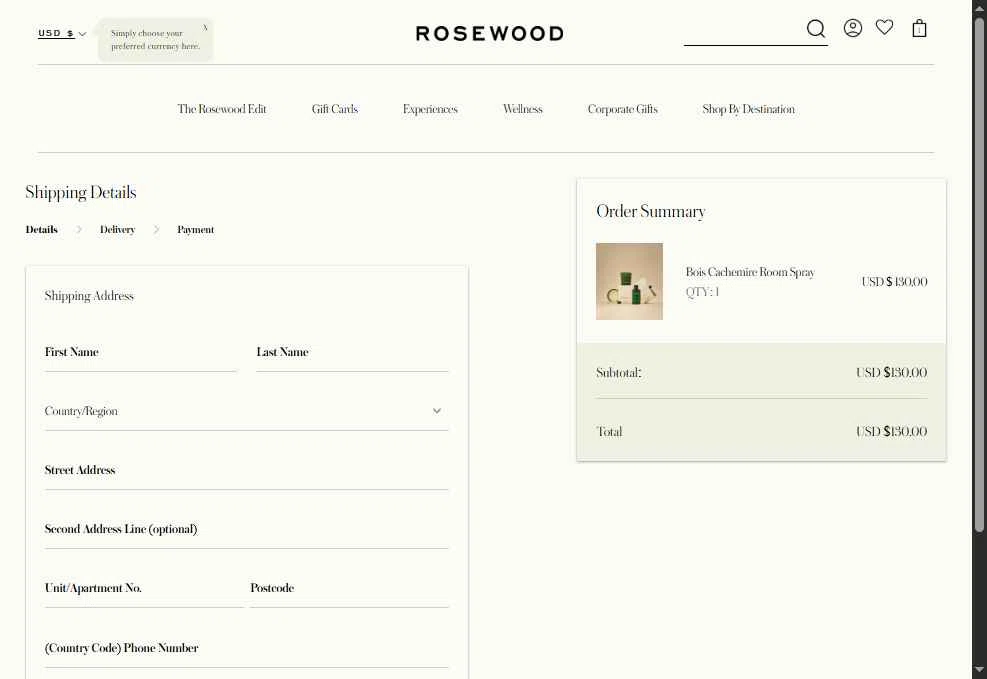Image resolution: width=987 pixels, height=679 pixels.
Task: Click the Bois Cachemire Room Spray product name
Action: [750, 272]
